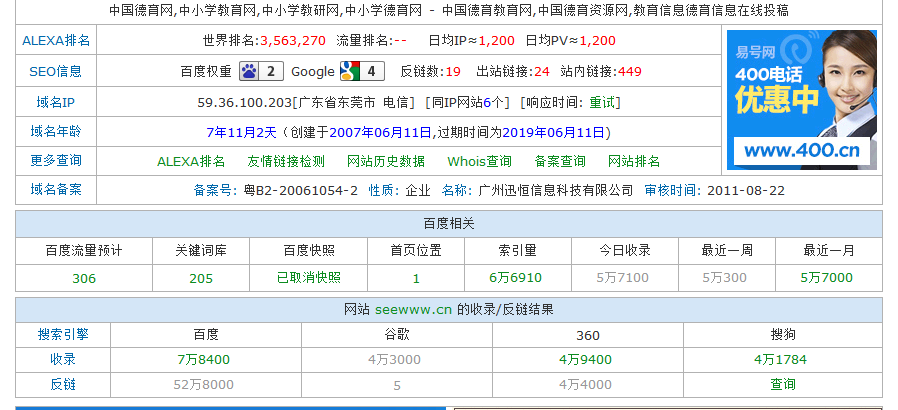
Task: Click the 搜索引擎 row header
Action: [63, 334]
